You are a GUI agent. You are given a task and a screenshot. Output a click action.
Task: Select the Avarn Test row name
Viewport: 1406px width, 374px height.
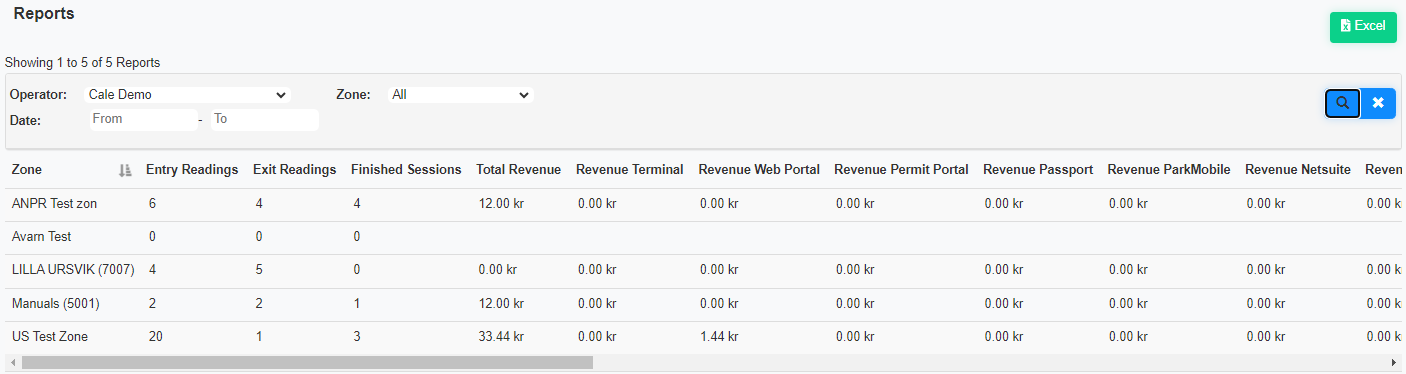point(41,237)
